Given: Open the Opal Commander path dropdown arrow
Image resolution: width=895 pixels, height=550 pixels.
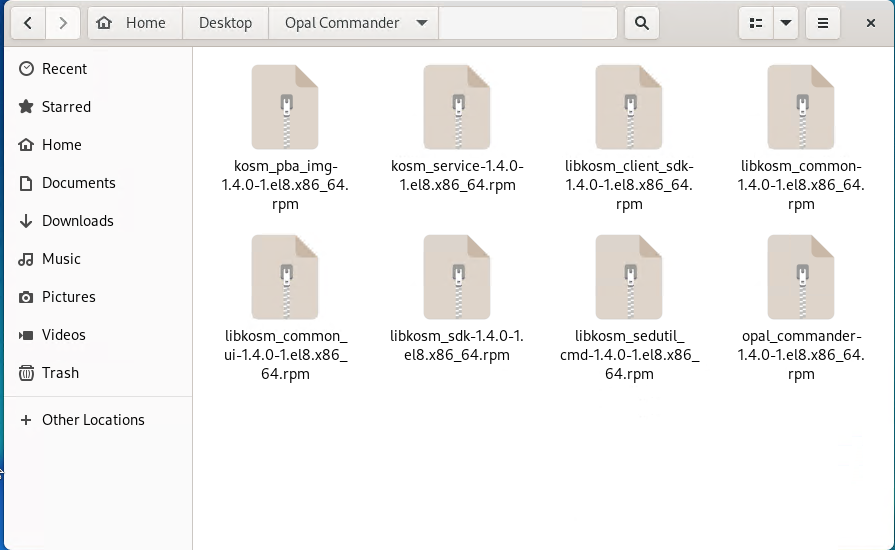Looking at the screenshot, I should tap(422, 23).
